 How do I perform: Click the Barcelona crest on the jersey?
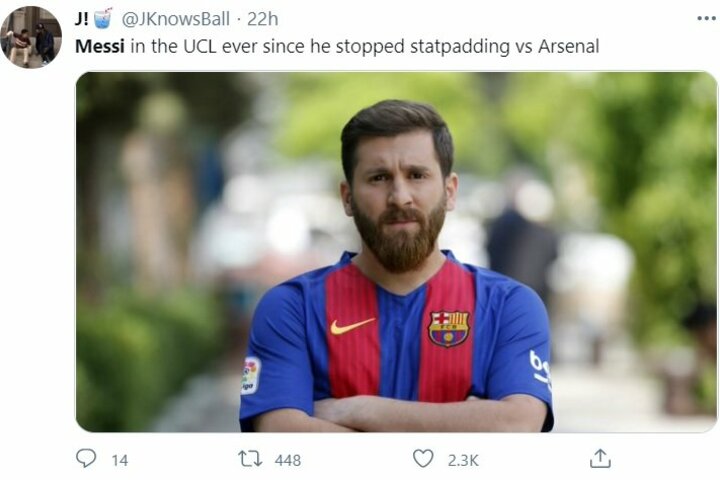point(448,328)
